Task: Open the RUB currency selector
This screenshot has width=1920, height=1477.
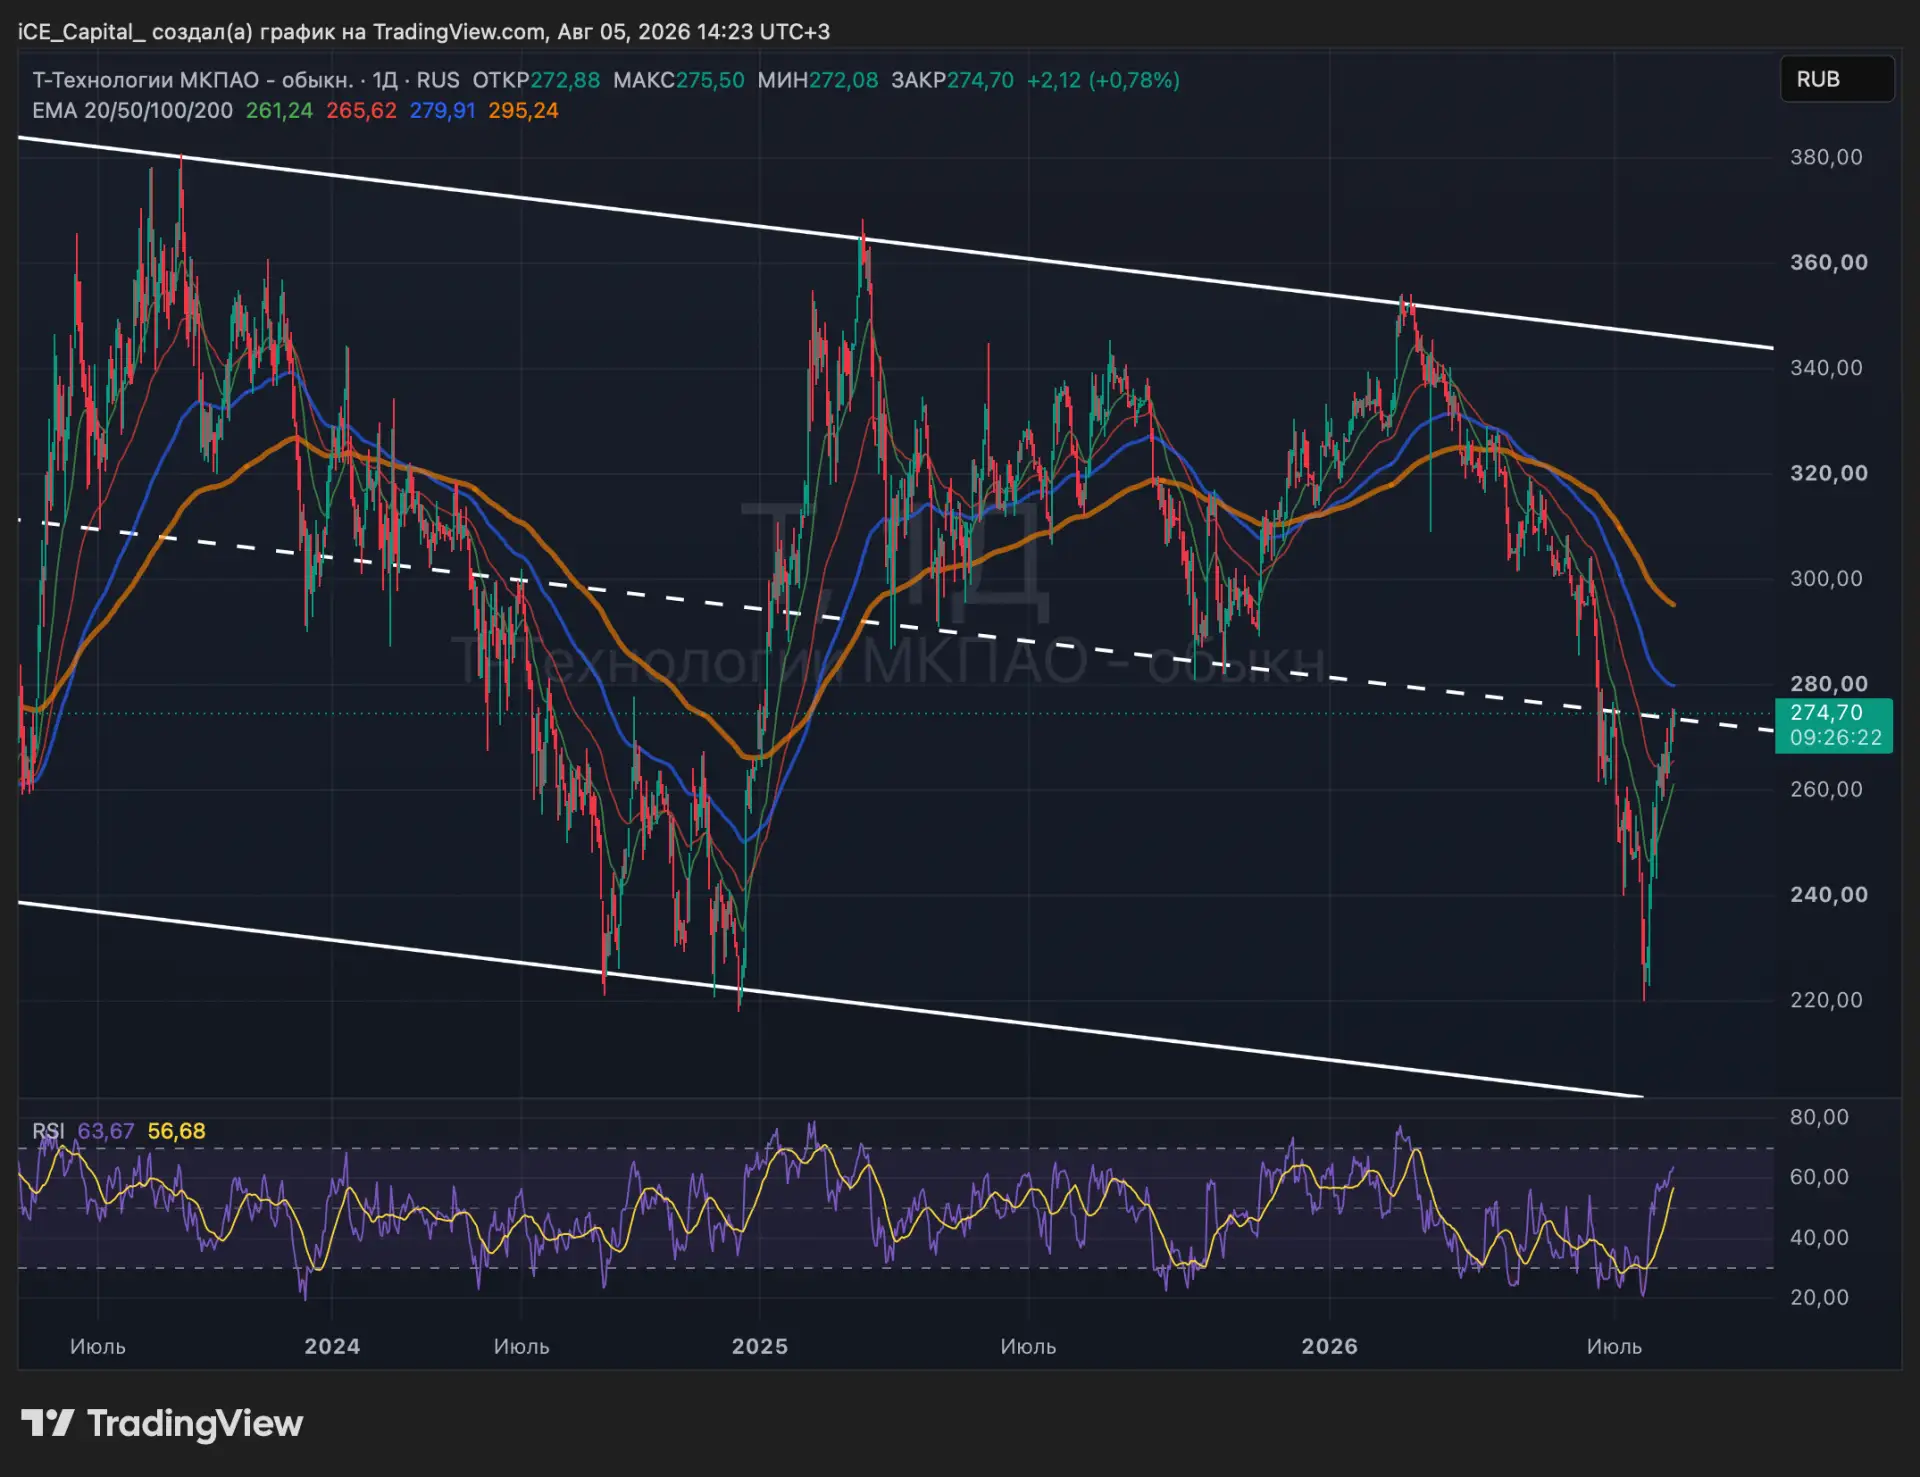Action: (1837, 79)
